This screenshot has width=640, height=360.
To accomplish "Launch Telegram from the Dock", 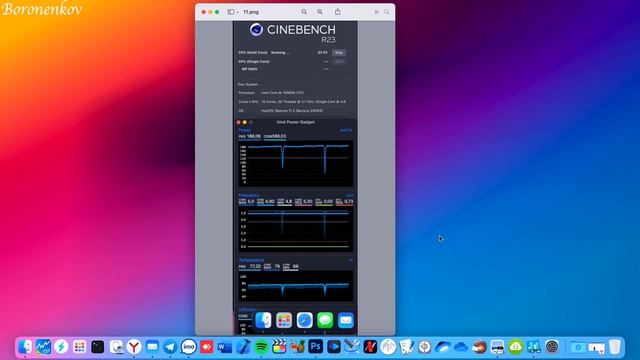I will coord(170,347).
